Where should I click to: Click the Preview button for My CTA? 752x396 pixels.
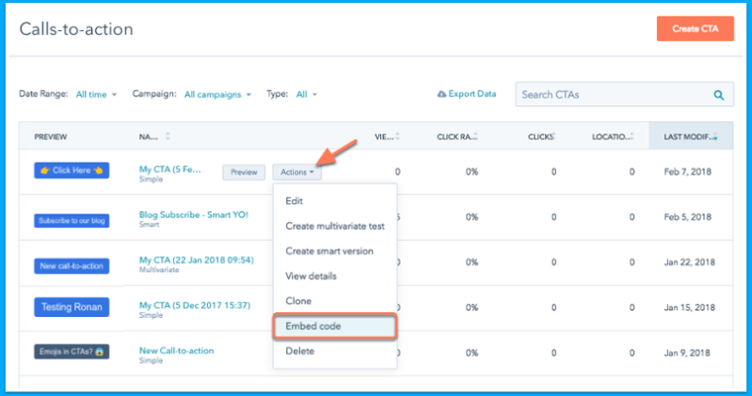(244, 172)
